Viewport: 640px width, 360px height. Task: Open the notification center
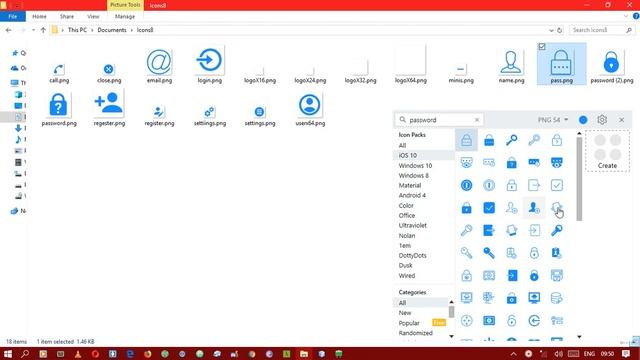[626, 353]
